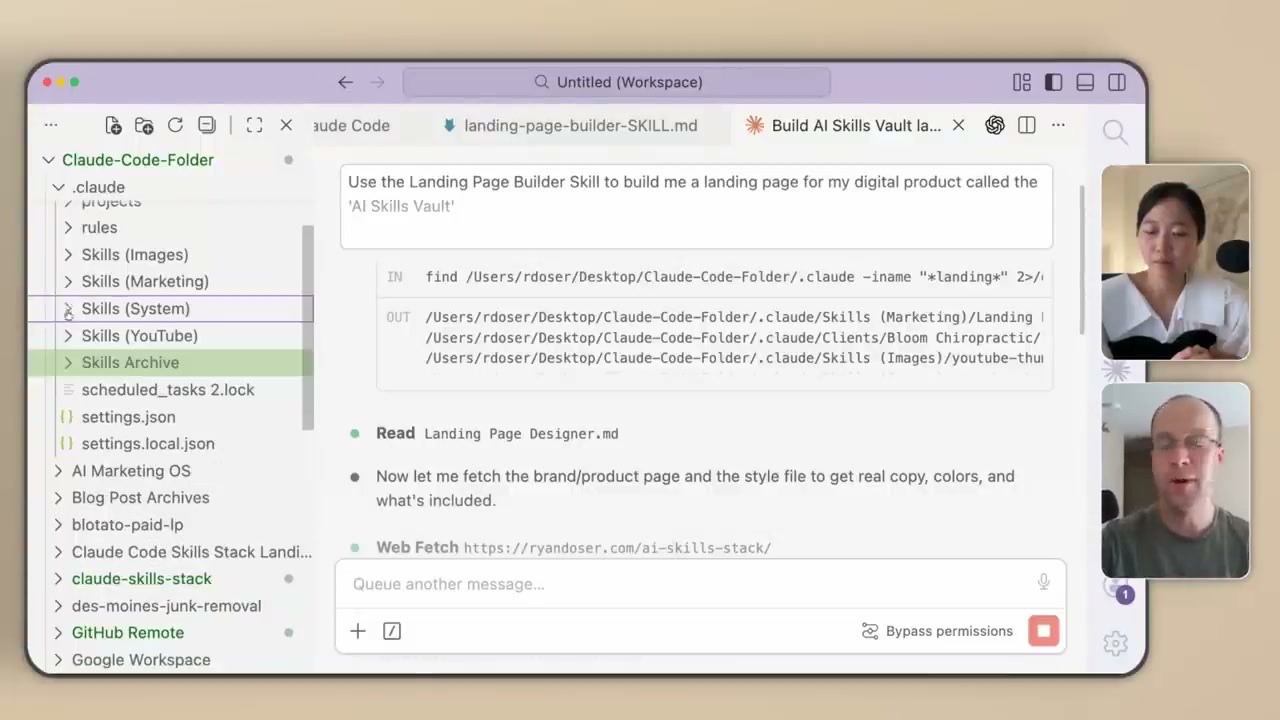
Task: Click the New Folder icon in explorer toolbar
Action: click(x=144, y=125)
